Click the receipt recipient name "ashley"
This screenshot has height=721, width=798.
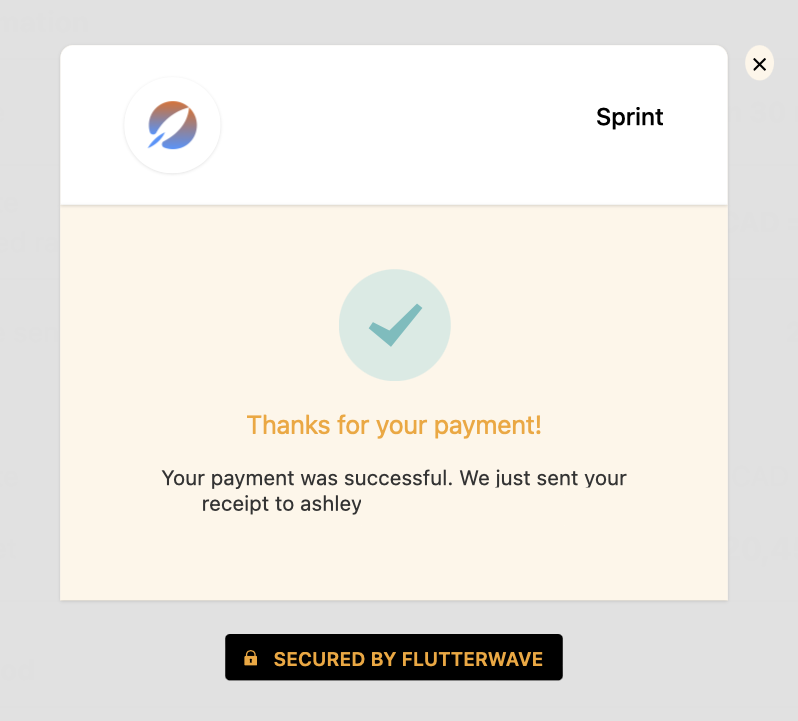click(x=331, y=504)
